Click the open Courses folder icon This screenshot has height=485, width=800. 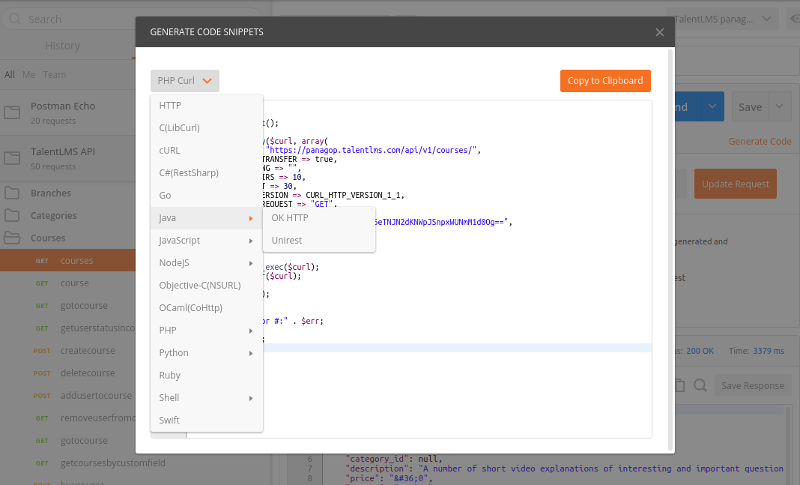coord(12,238)
